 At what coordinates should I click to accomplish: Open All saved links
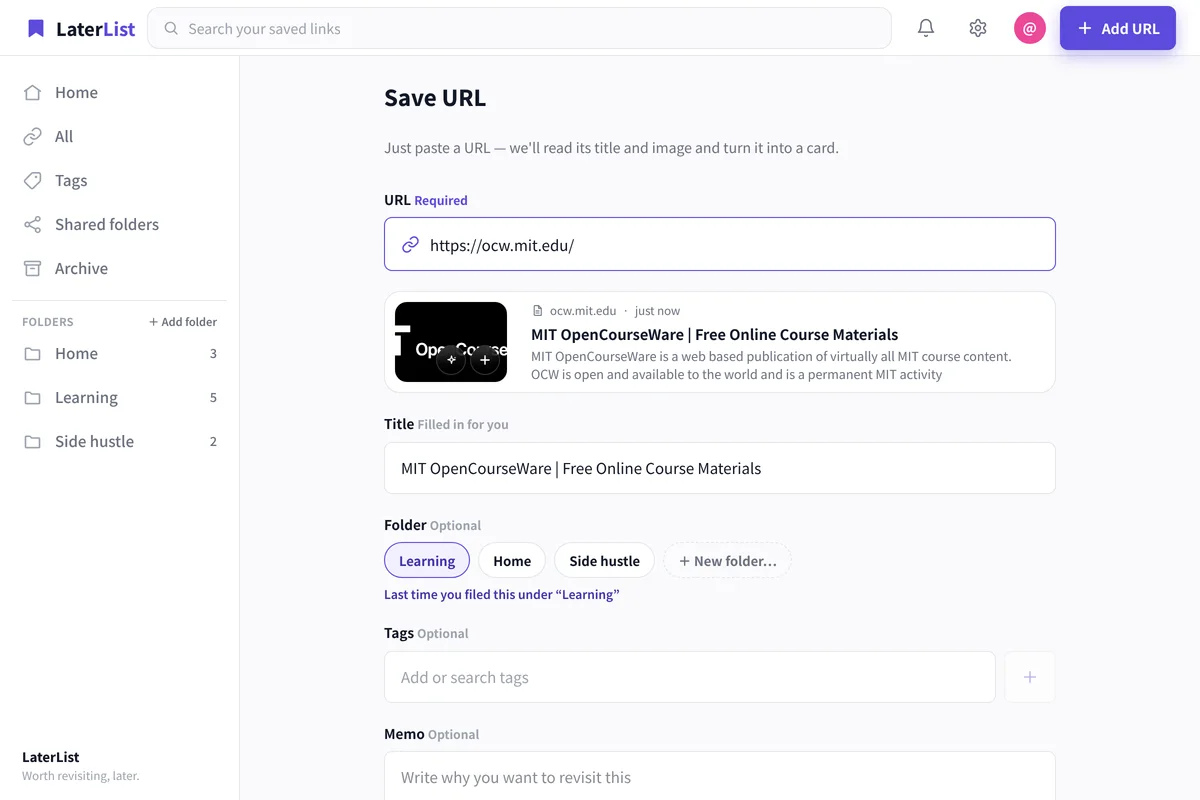click(x=120, y=136)
